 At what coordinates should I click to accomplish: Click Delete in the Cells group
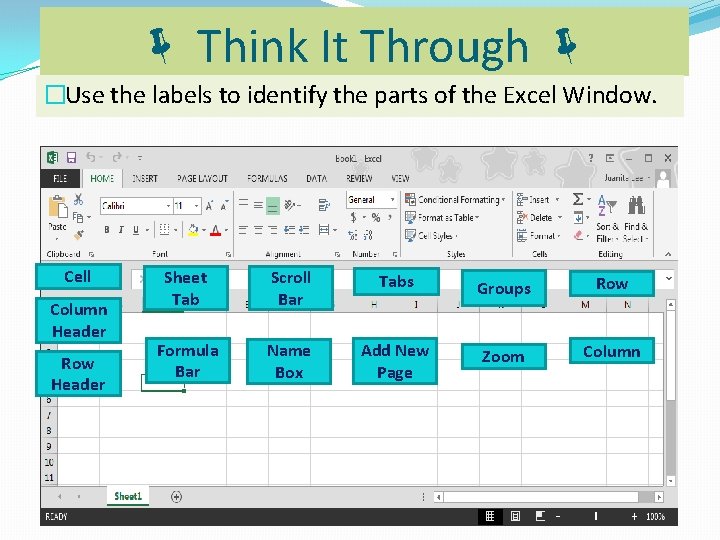pos(539,217)
